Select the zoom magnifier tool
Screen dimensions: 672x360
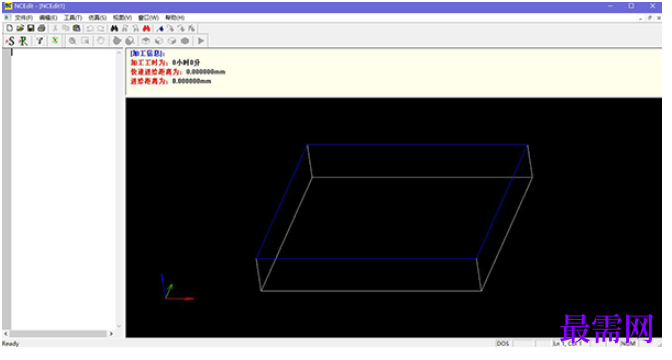point(72,41)
